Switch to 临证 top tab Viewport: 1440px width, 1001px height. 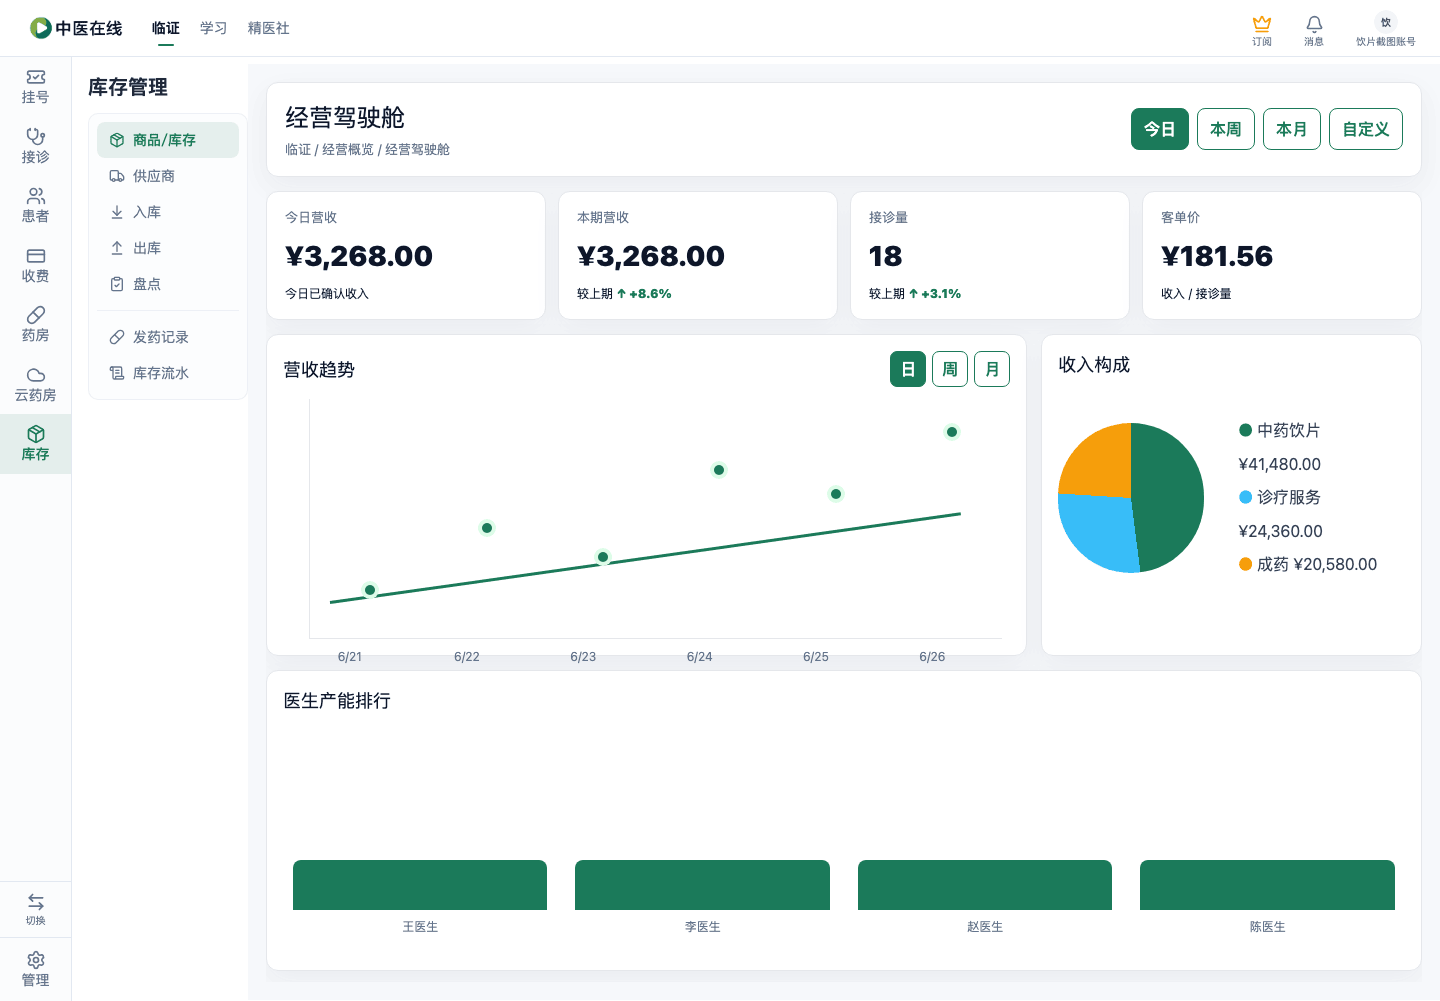coord(166,28)
